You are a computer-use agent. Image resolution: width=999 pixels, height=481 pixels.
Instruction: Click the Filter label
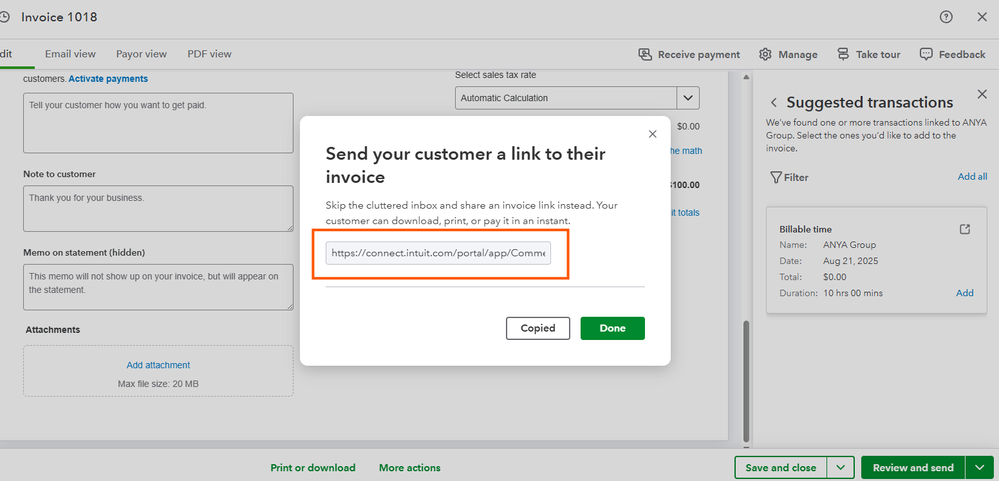pos(796,177)
